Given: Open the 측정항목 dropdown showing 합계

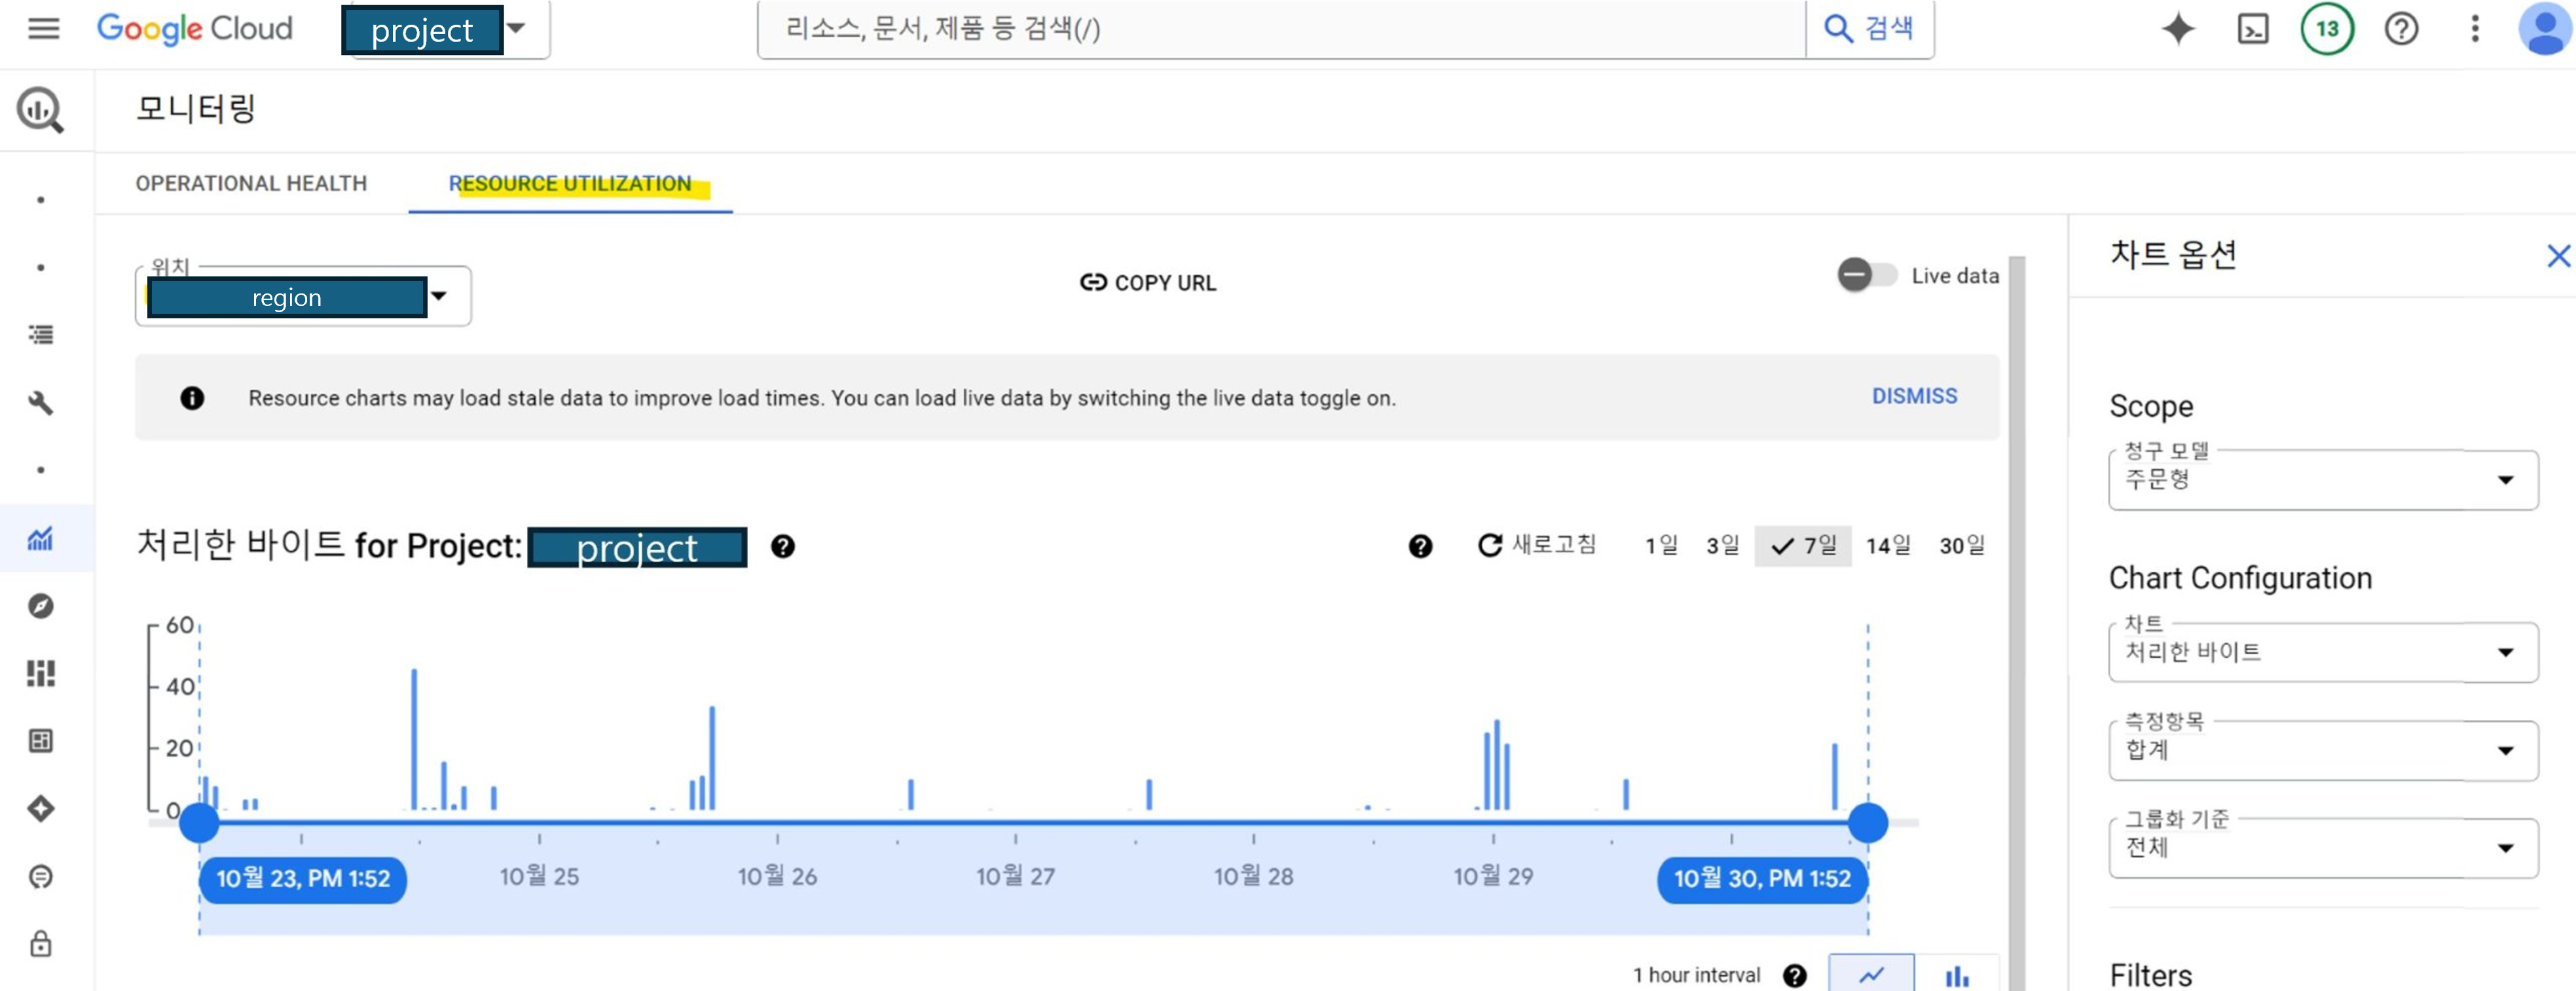Looking at the screenshot, I should tap(2322, 750).
